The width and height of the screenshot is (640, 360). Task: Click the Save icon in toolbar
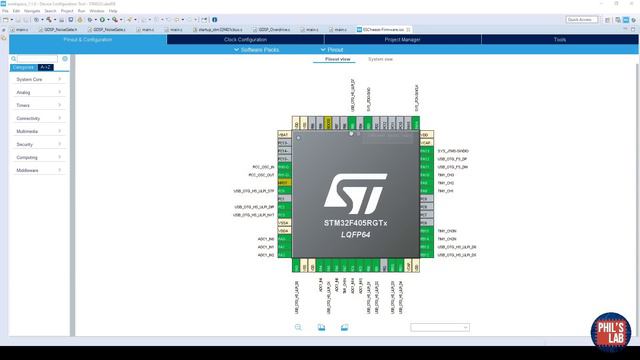tap(18, 20)
